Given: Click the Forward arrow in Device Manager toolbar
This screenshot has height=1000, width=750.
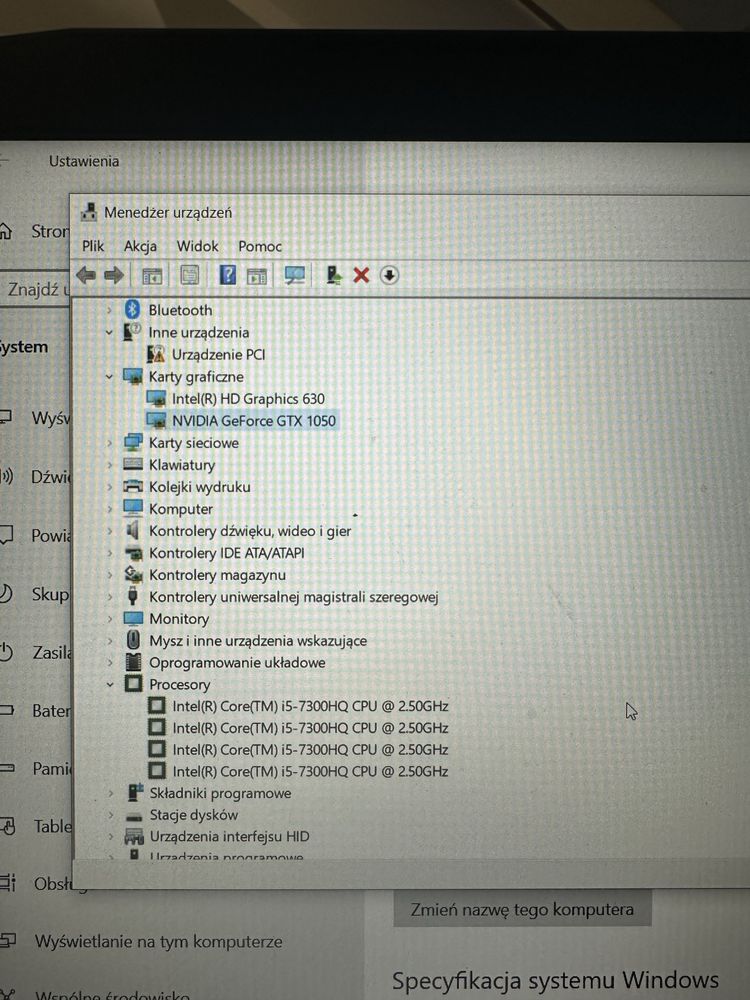Looking at the screenshot, I should [114, 276].
